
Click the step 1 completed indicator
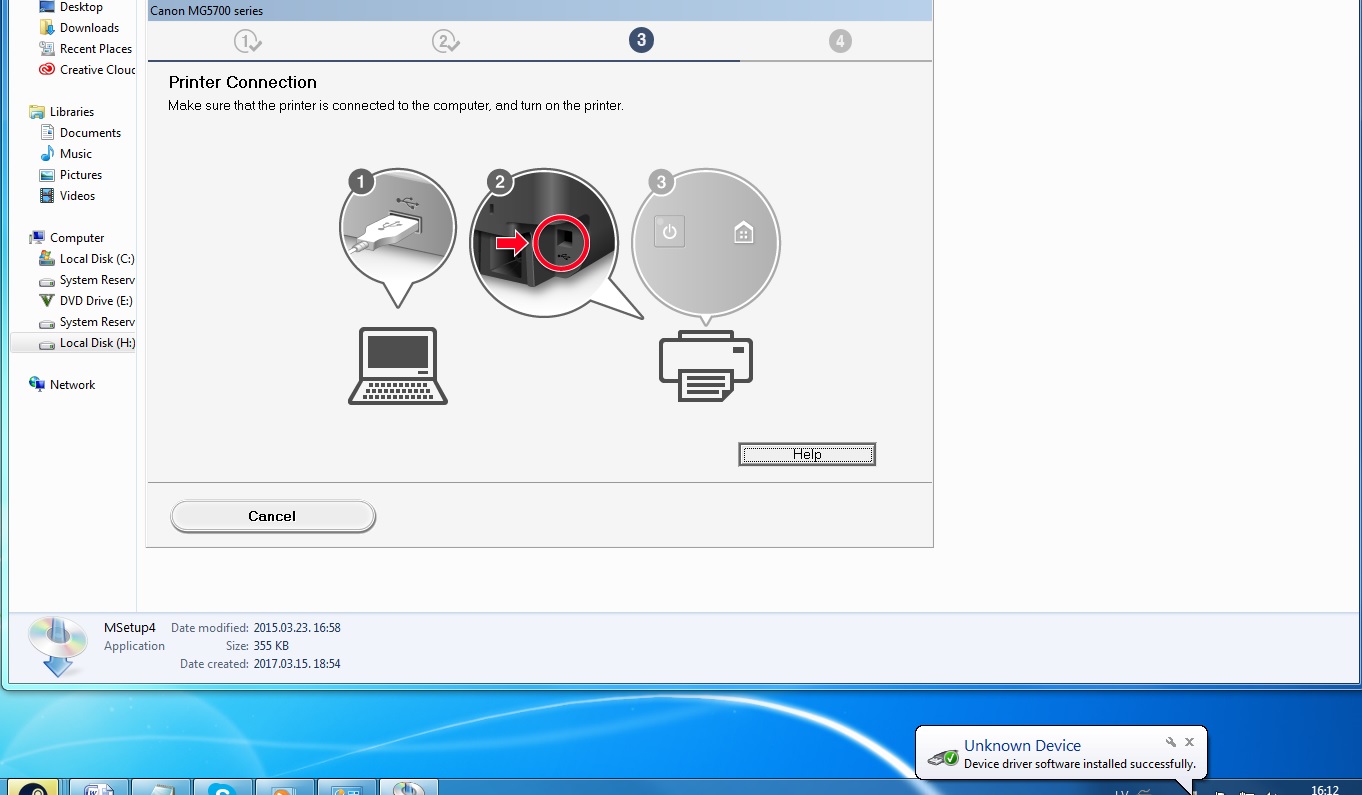pos(247,41)
